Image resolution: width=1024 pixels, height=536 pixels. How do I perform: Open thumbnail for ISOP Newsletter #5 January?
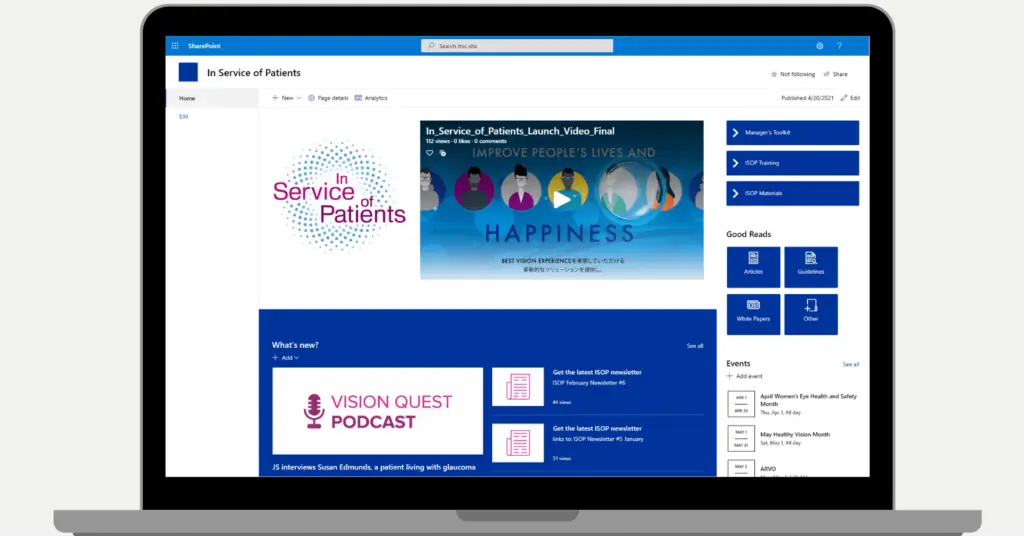pos(518,443)
